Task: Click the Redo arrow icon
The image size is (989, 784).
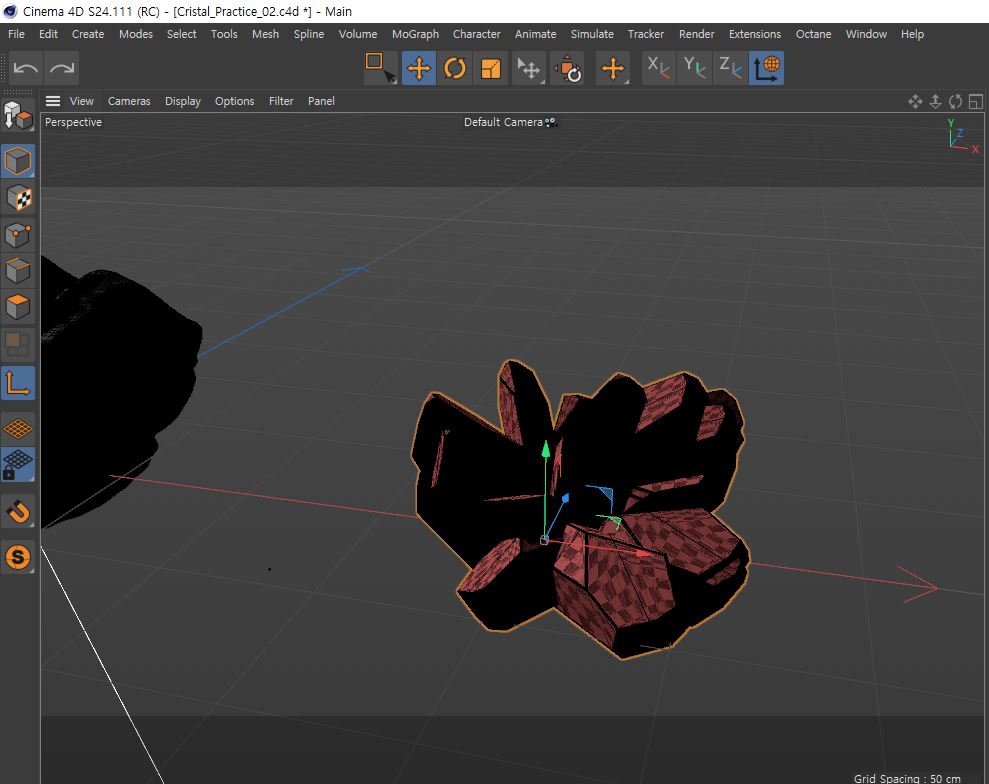Action: pyautogui.click(x=62, y=68)
